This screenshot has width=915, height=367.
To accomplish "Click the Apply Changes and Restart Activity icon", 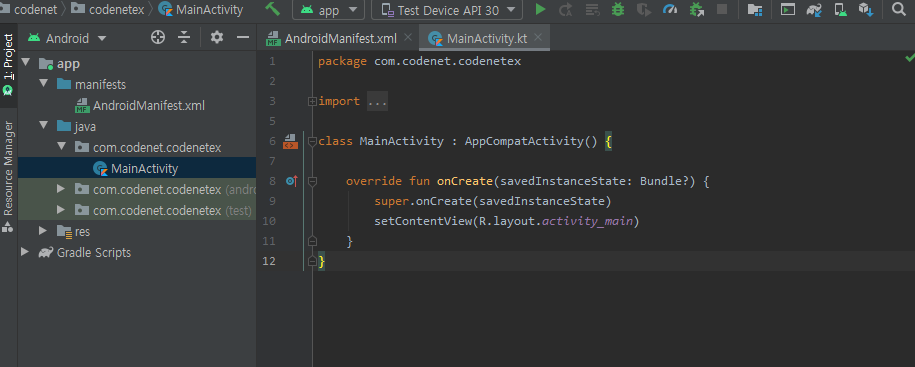I will pyautogui.click(x=565, y=9).
